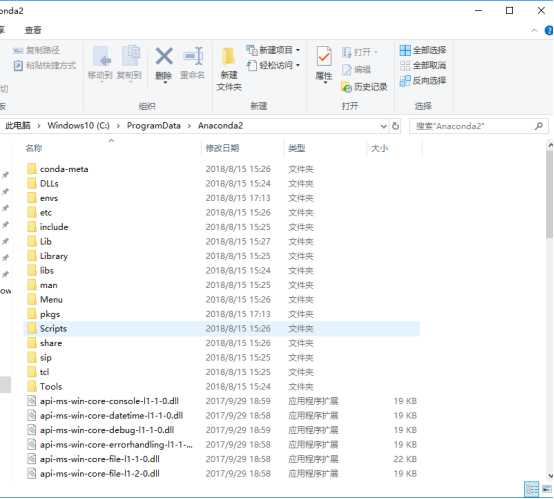554x499 pixels.
Task: Open History (历史记录) from ribbon
Action: click(x=364, y=87)
